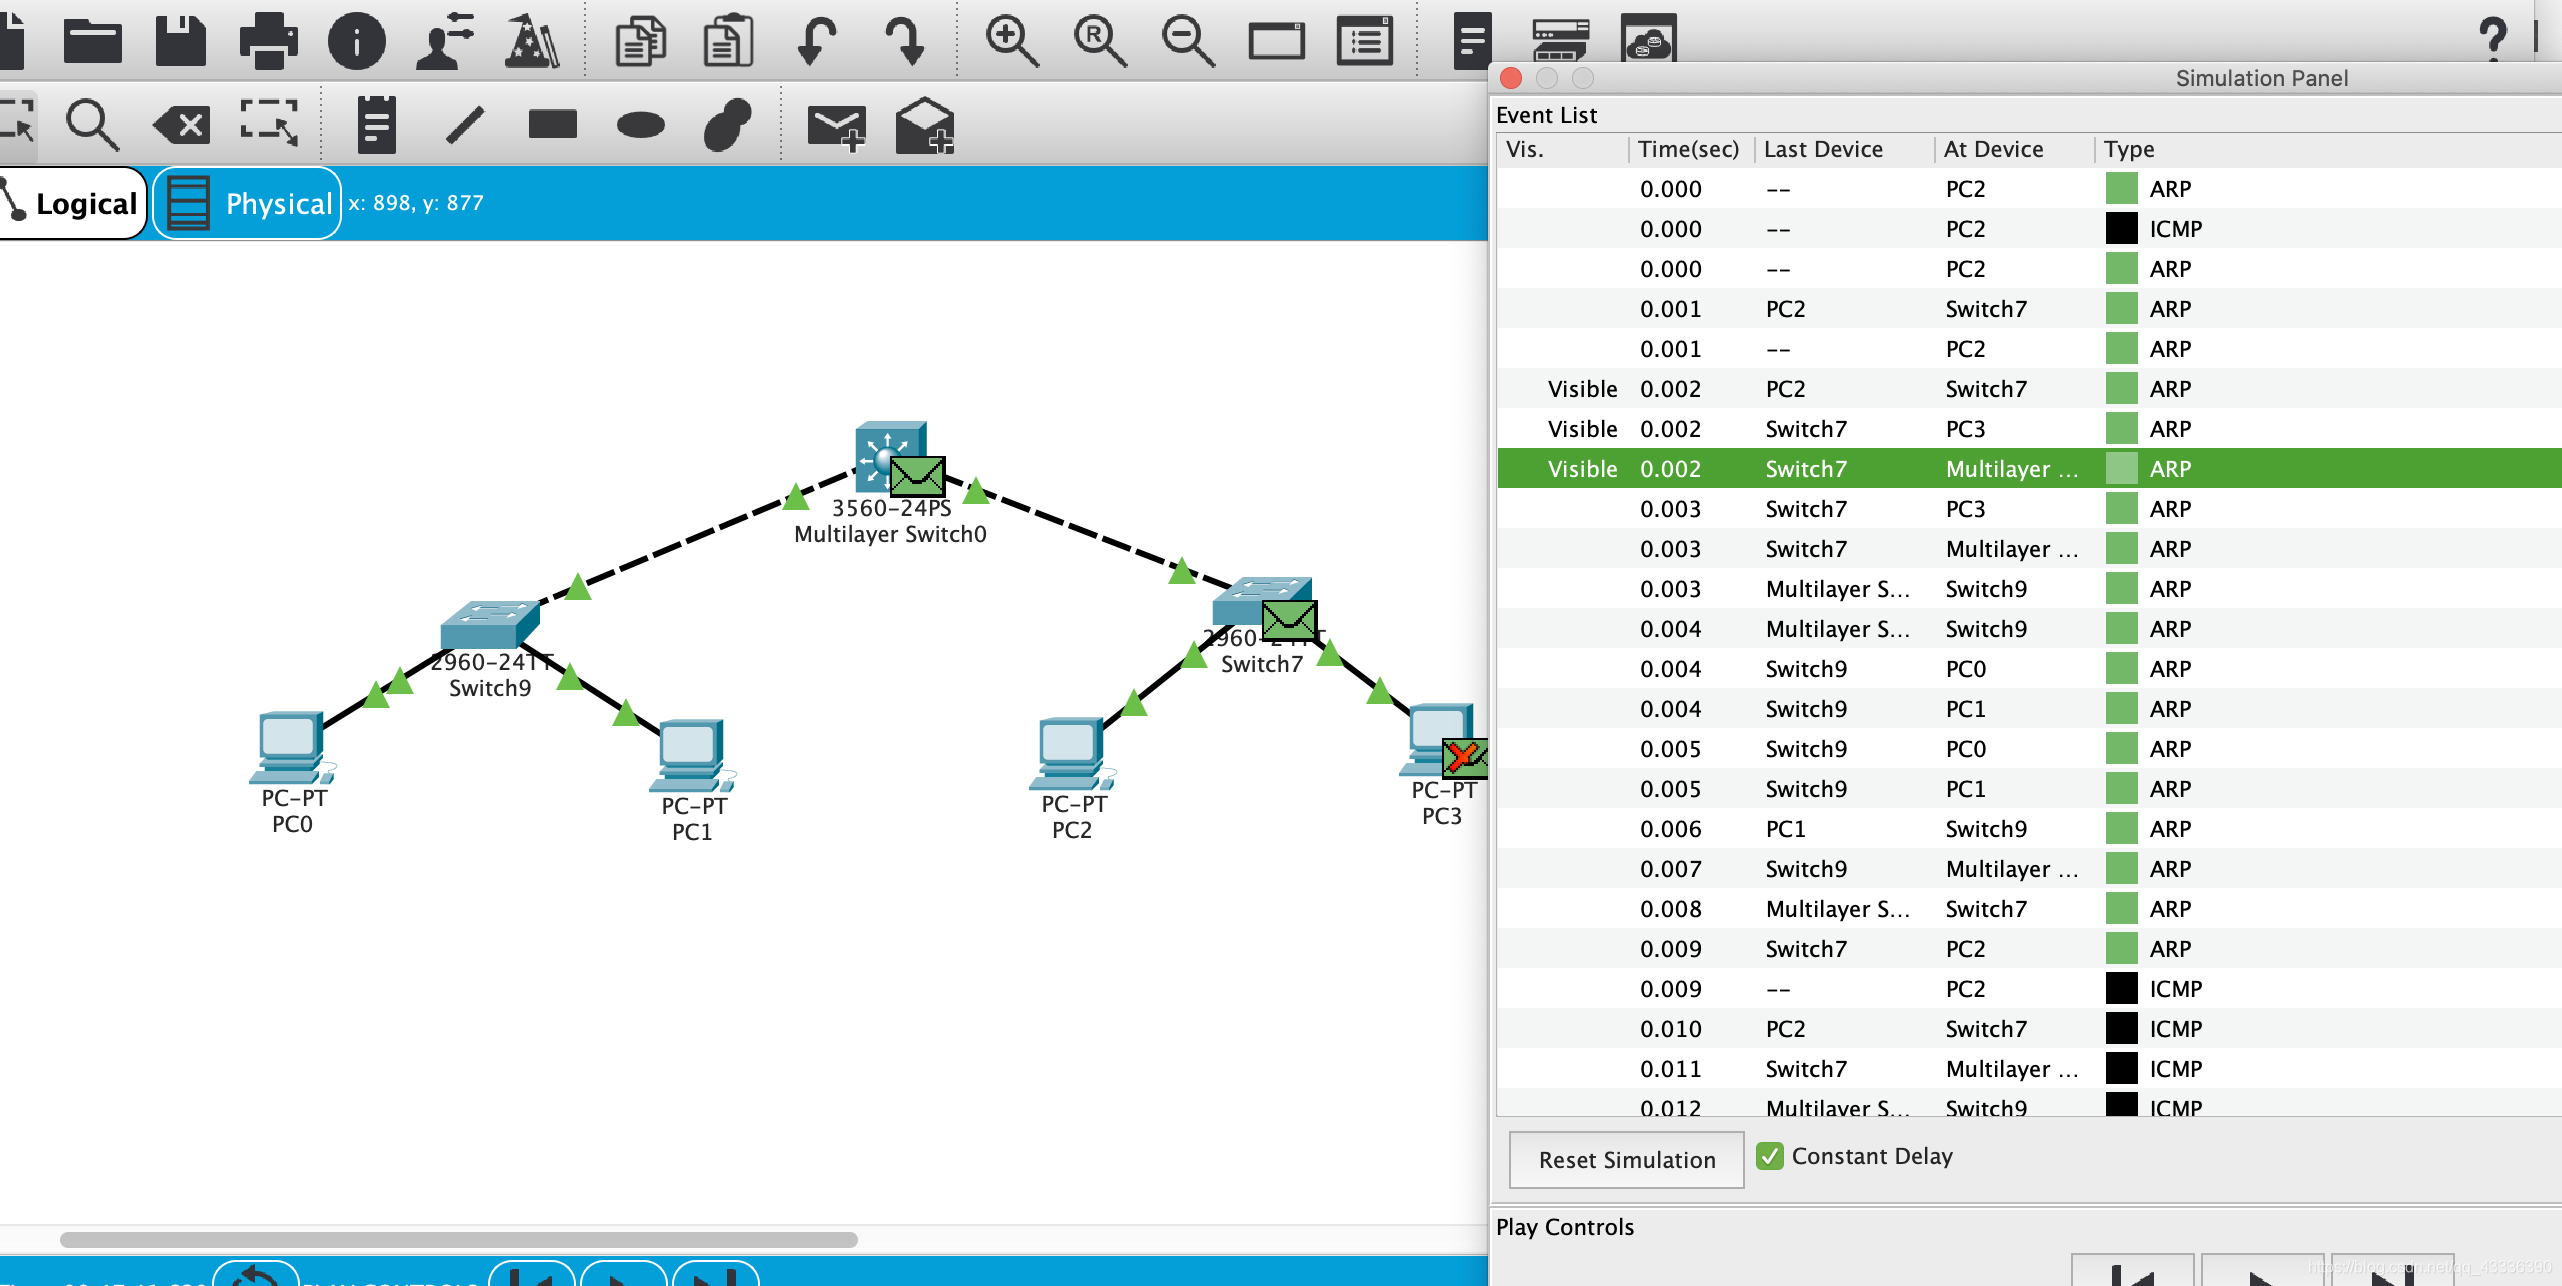Click the Reset Simulation button
The height and width of the screenshot is (1286, 2562).
tap(1626, 1160)
